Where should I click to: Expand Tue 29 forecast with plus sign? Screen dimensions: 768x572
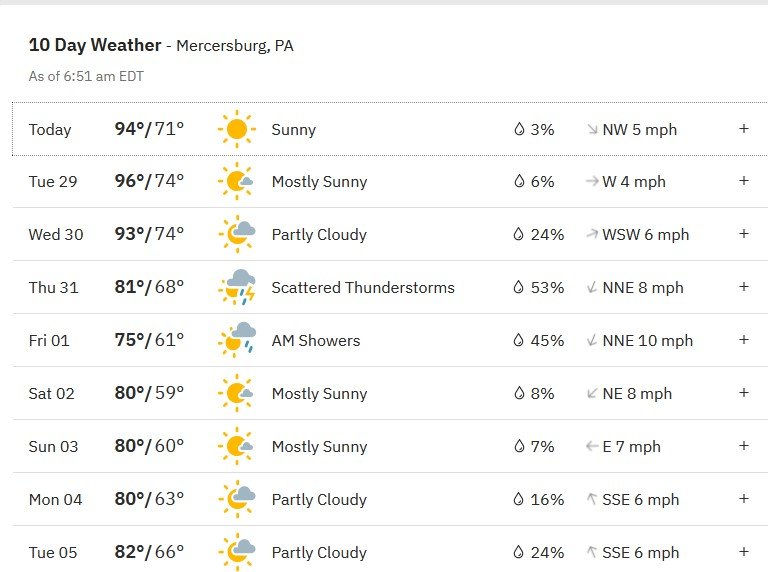point(744,181)
